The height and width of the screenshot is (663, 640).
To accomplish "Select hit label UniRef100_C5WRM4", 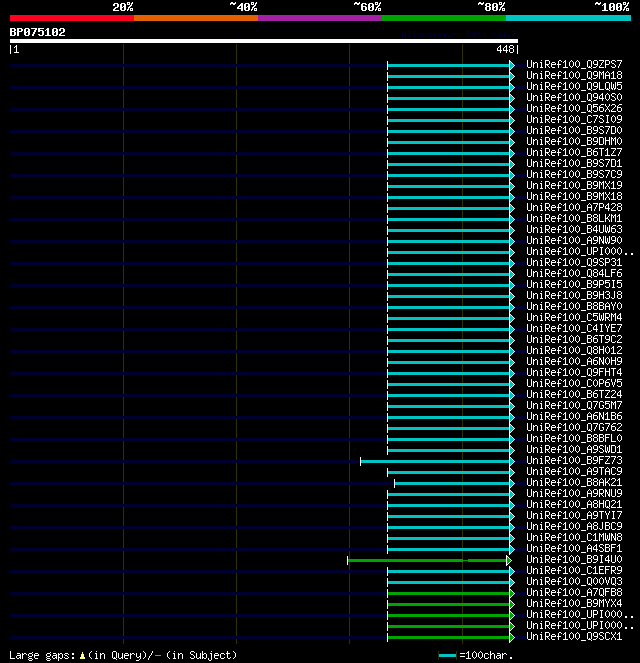I will click(x=574, y=317).
